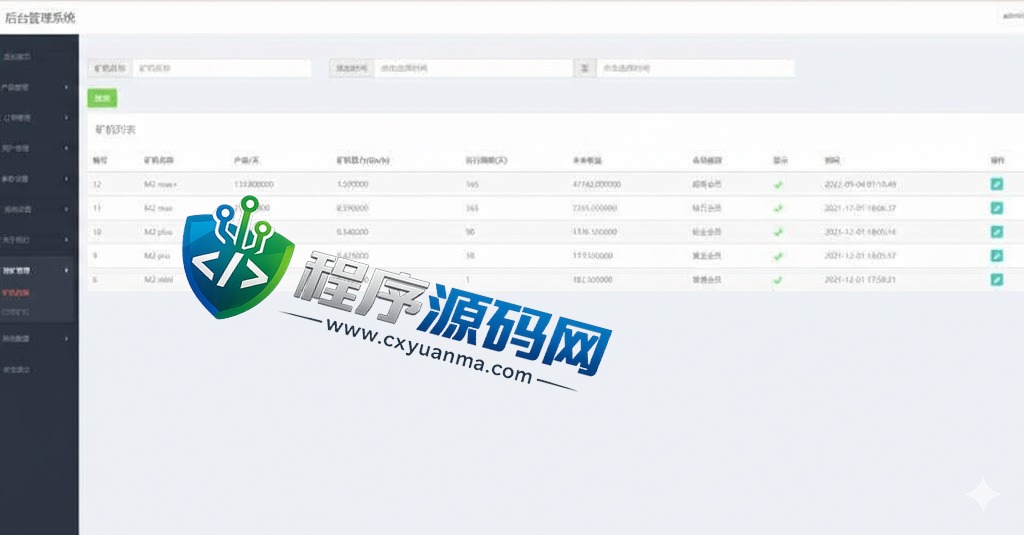Click edit icon for M2 max+ row
Viewport: 1024px width, 535px height.
click(x=997, y=184)
